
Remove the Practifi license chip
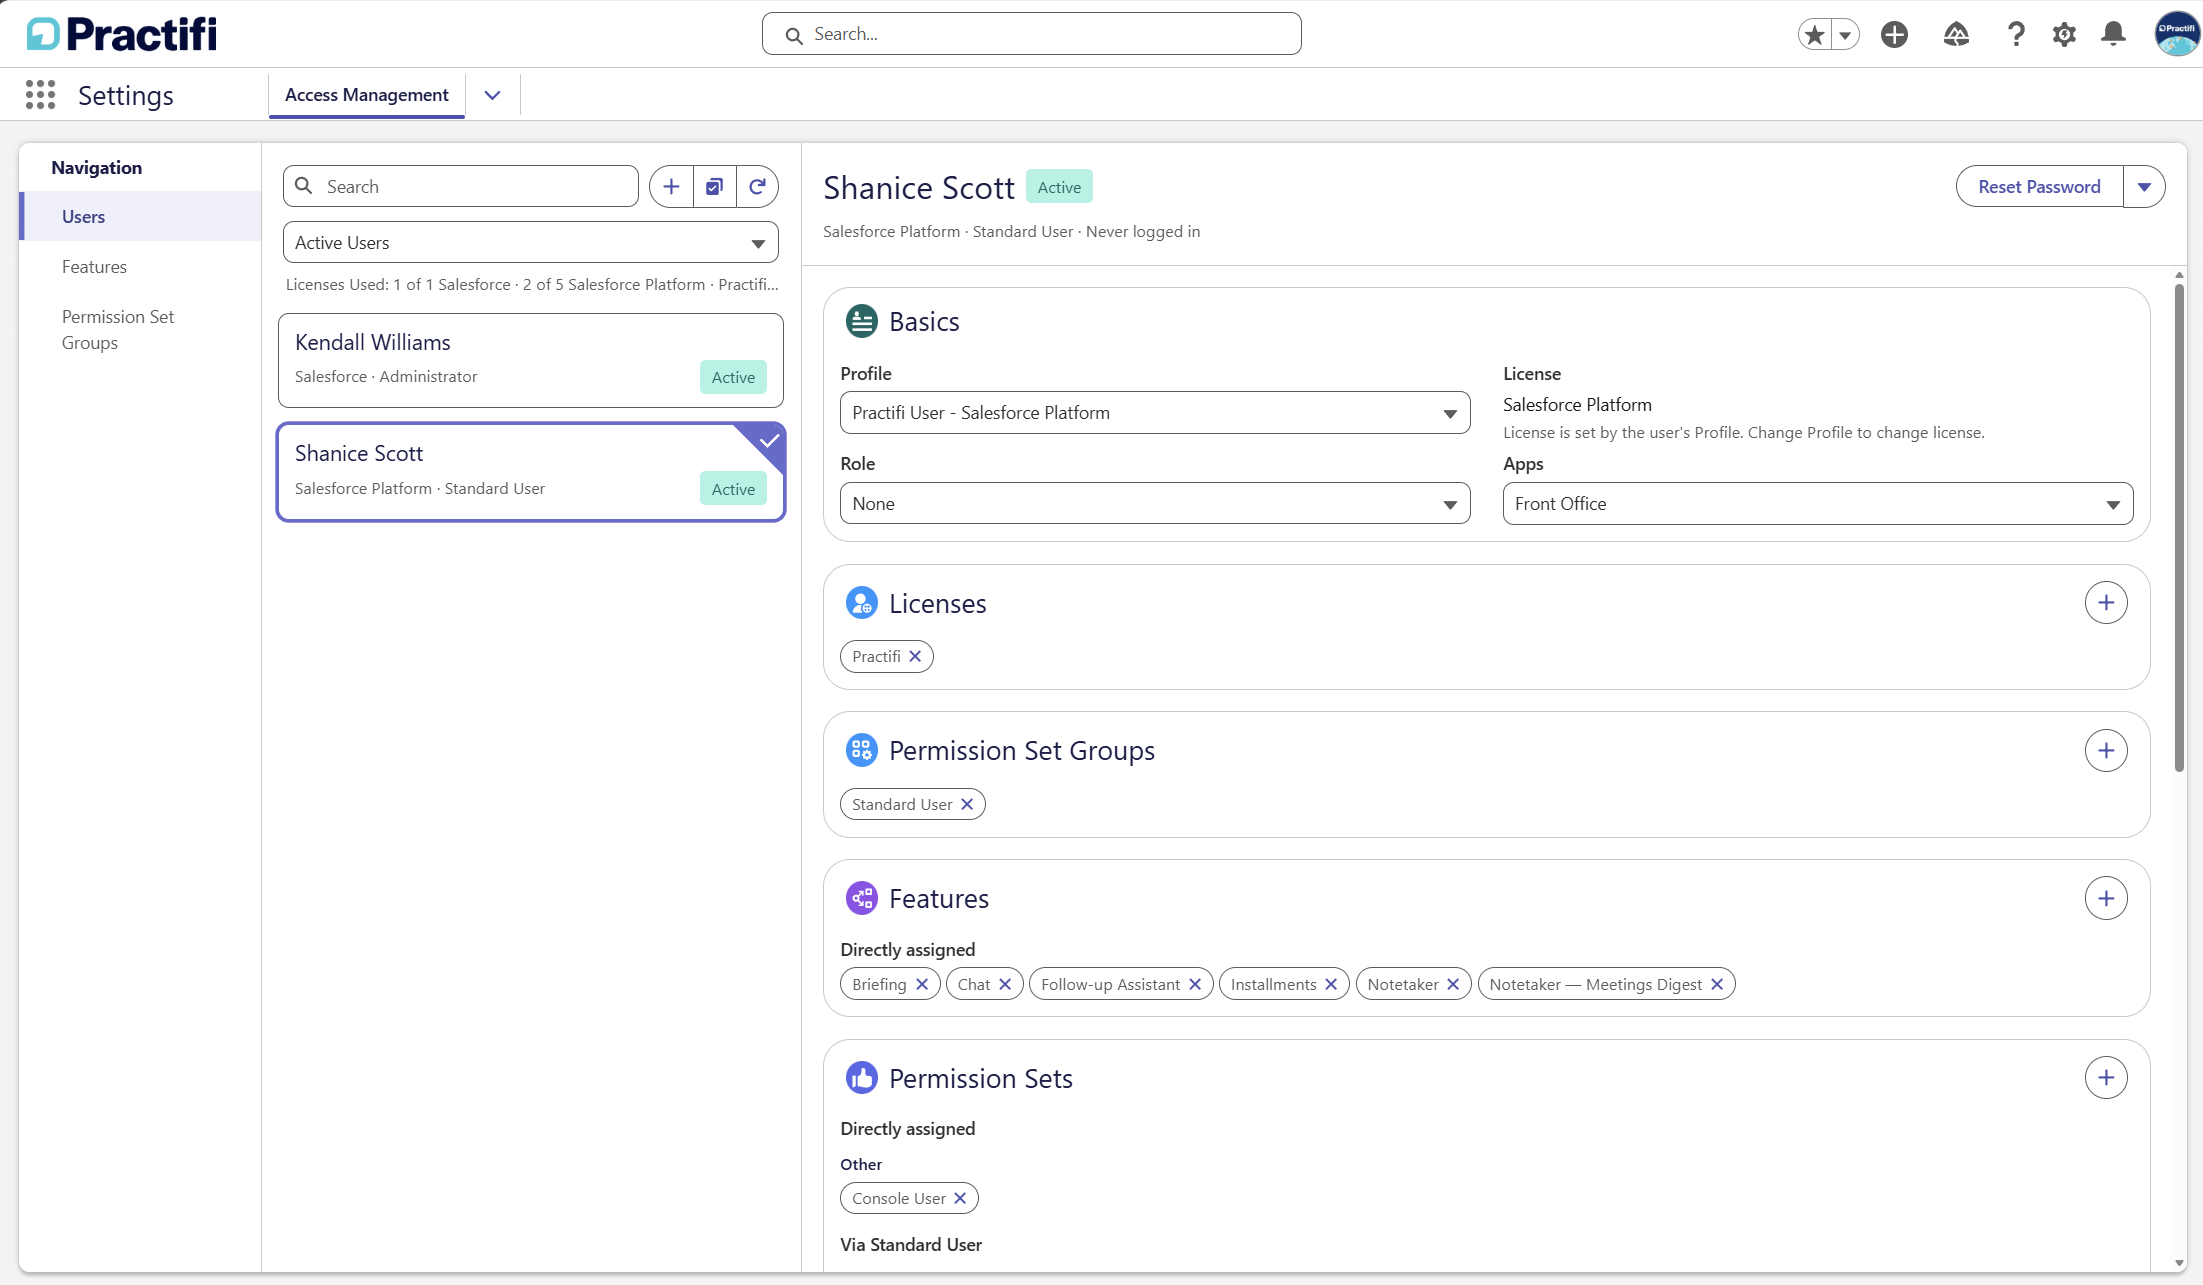pos(915,657)
